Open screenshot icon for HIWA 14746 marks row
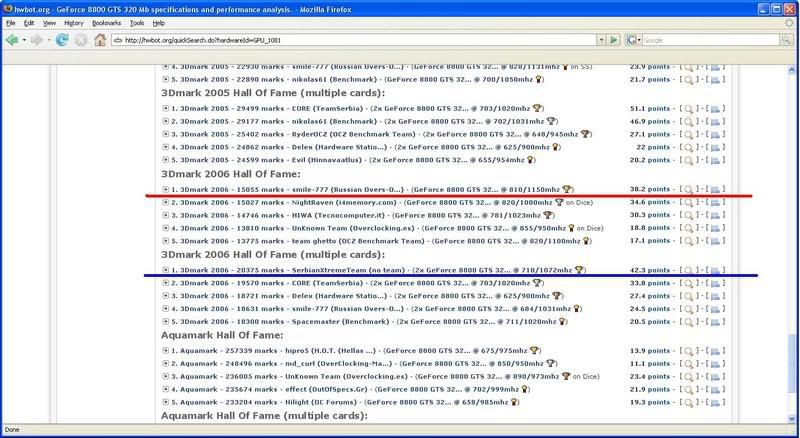This screenshot has height=438, width=800. pyautogui.click(x=715, y=215)
